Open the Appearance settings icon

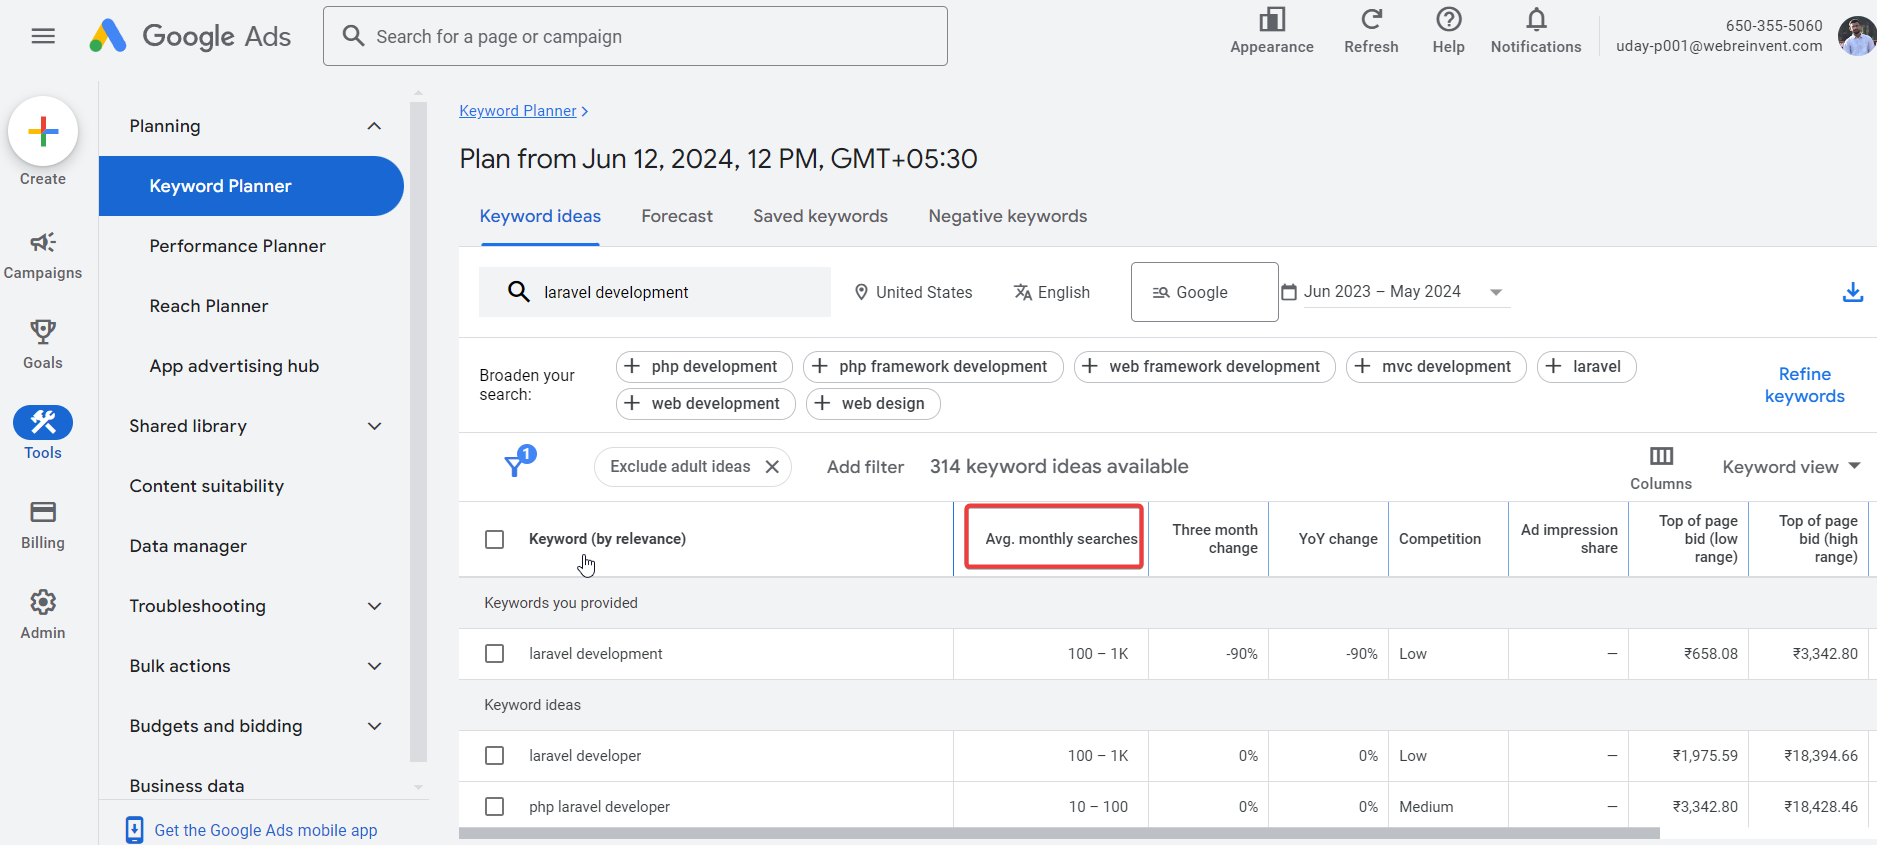click(1272, 31)
